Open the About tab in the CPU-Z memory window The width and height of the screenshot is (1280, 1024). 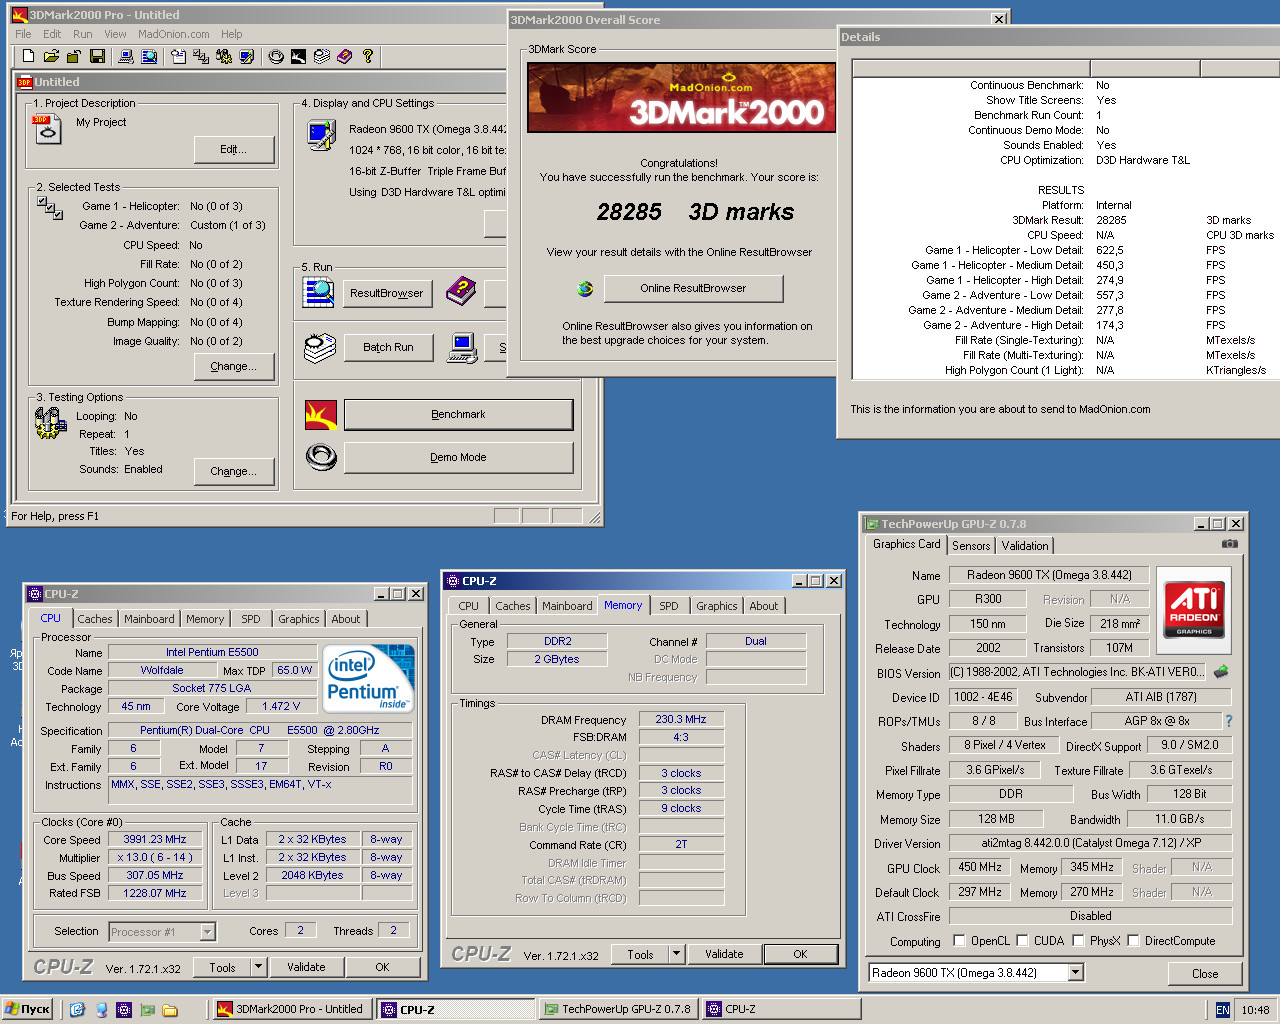point(764,606)
